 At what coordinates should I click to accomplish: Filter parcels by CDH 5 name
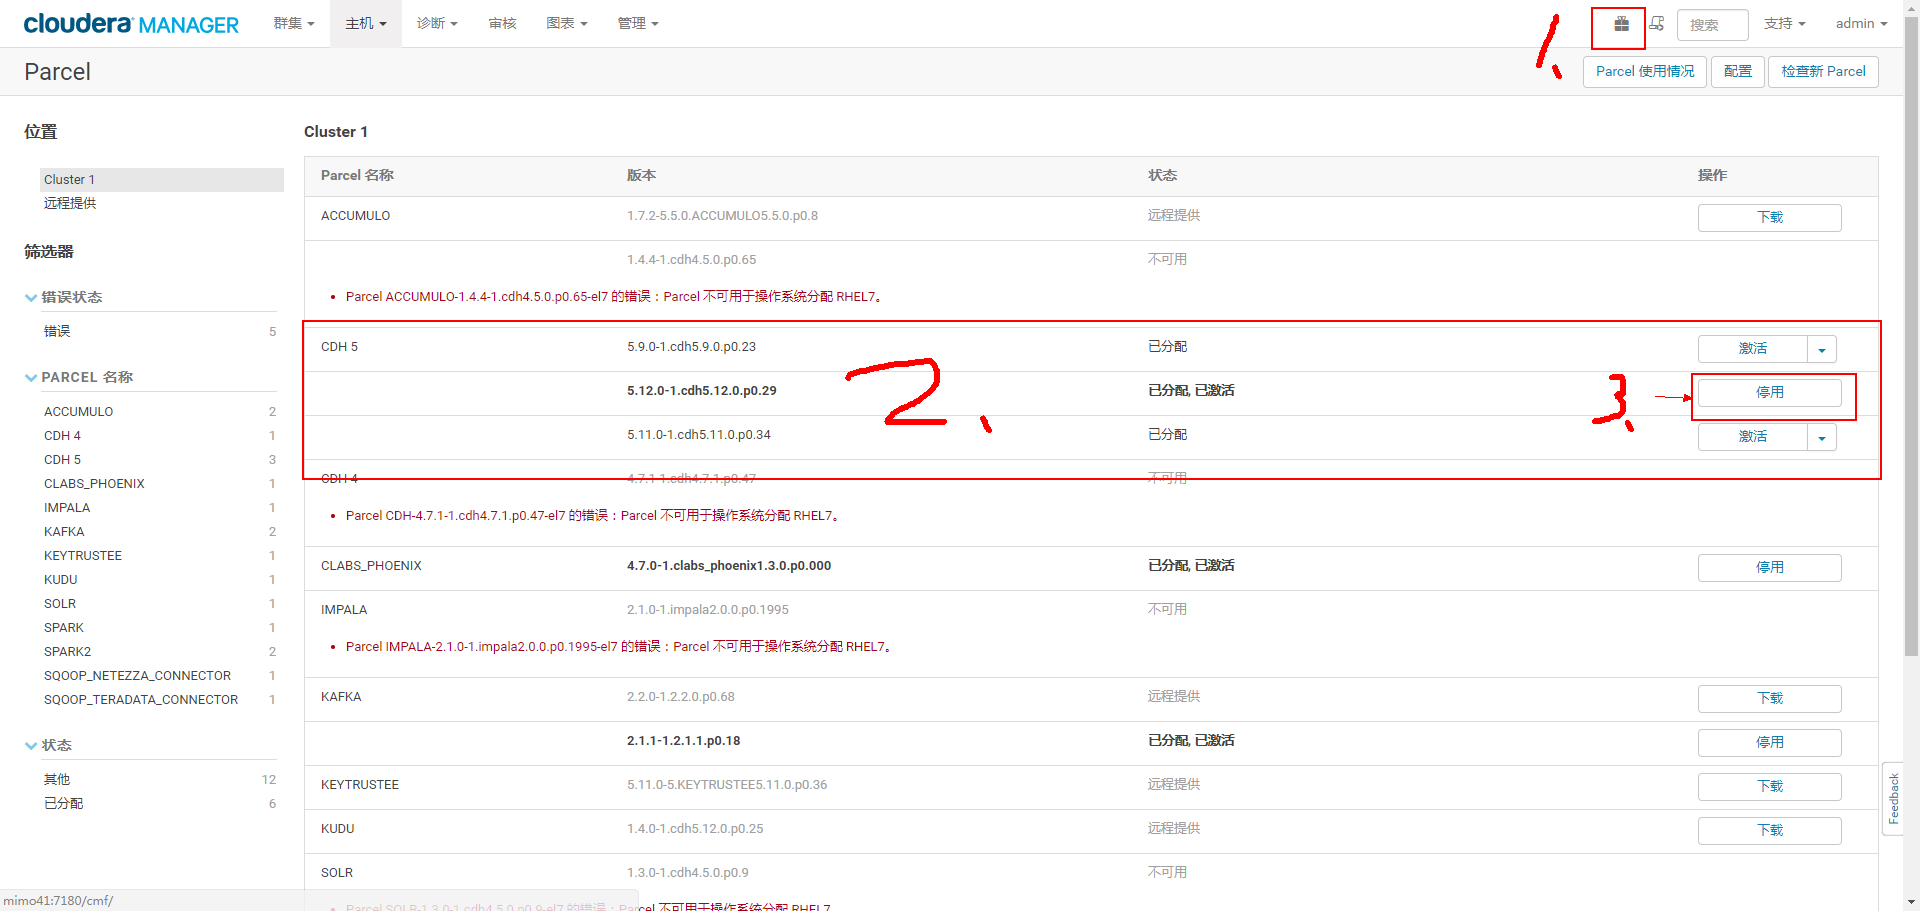[62, 459]
